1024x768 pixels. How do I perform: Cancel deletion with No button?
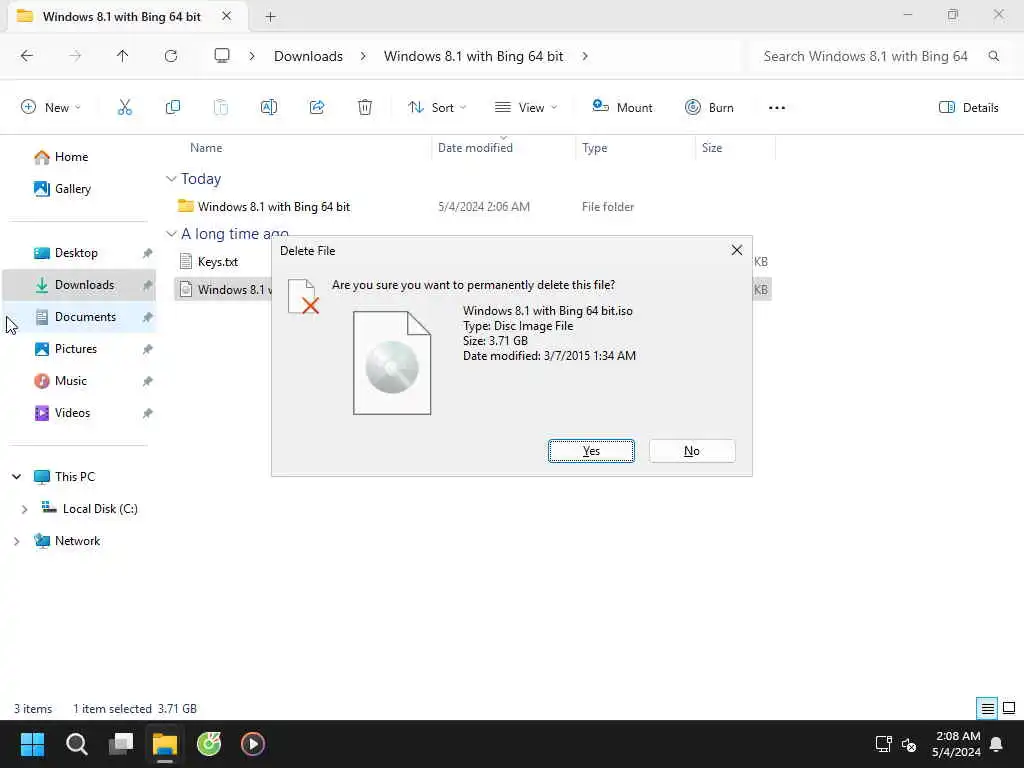692,451
